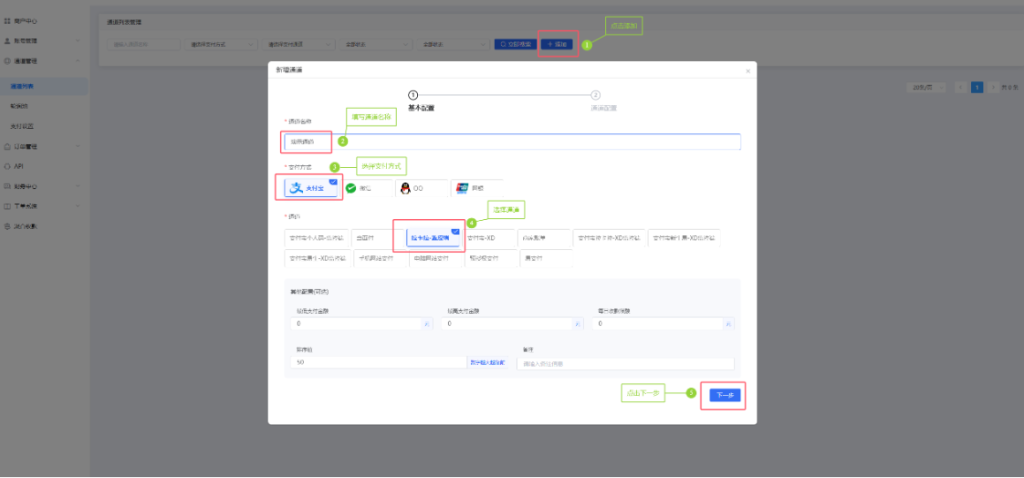Click the blue 下一步 next-step button
This screenshot has width=1024, height=478.
pyautogui.click(x=725, y=395)
